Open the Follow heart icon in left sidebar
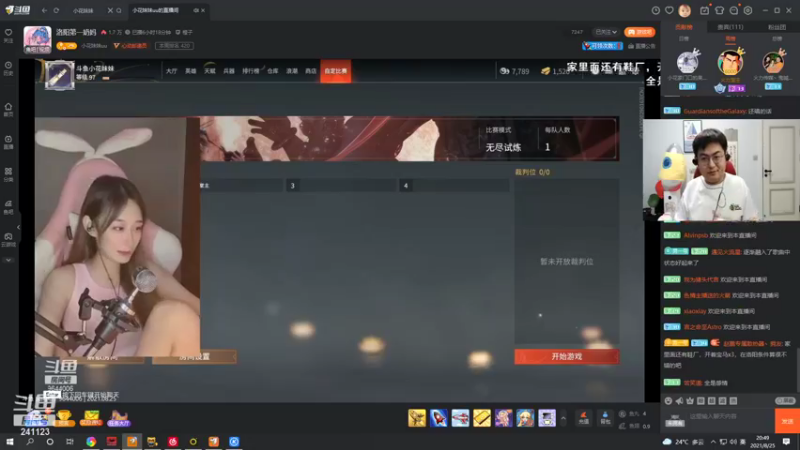Screen dimensions: 800x450 [x=8, y=35]
